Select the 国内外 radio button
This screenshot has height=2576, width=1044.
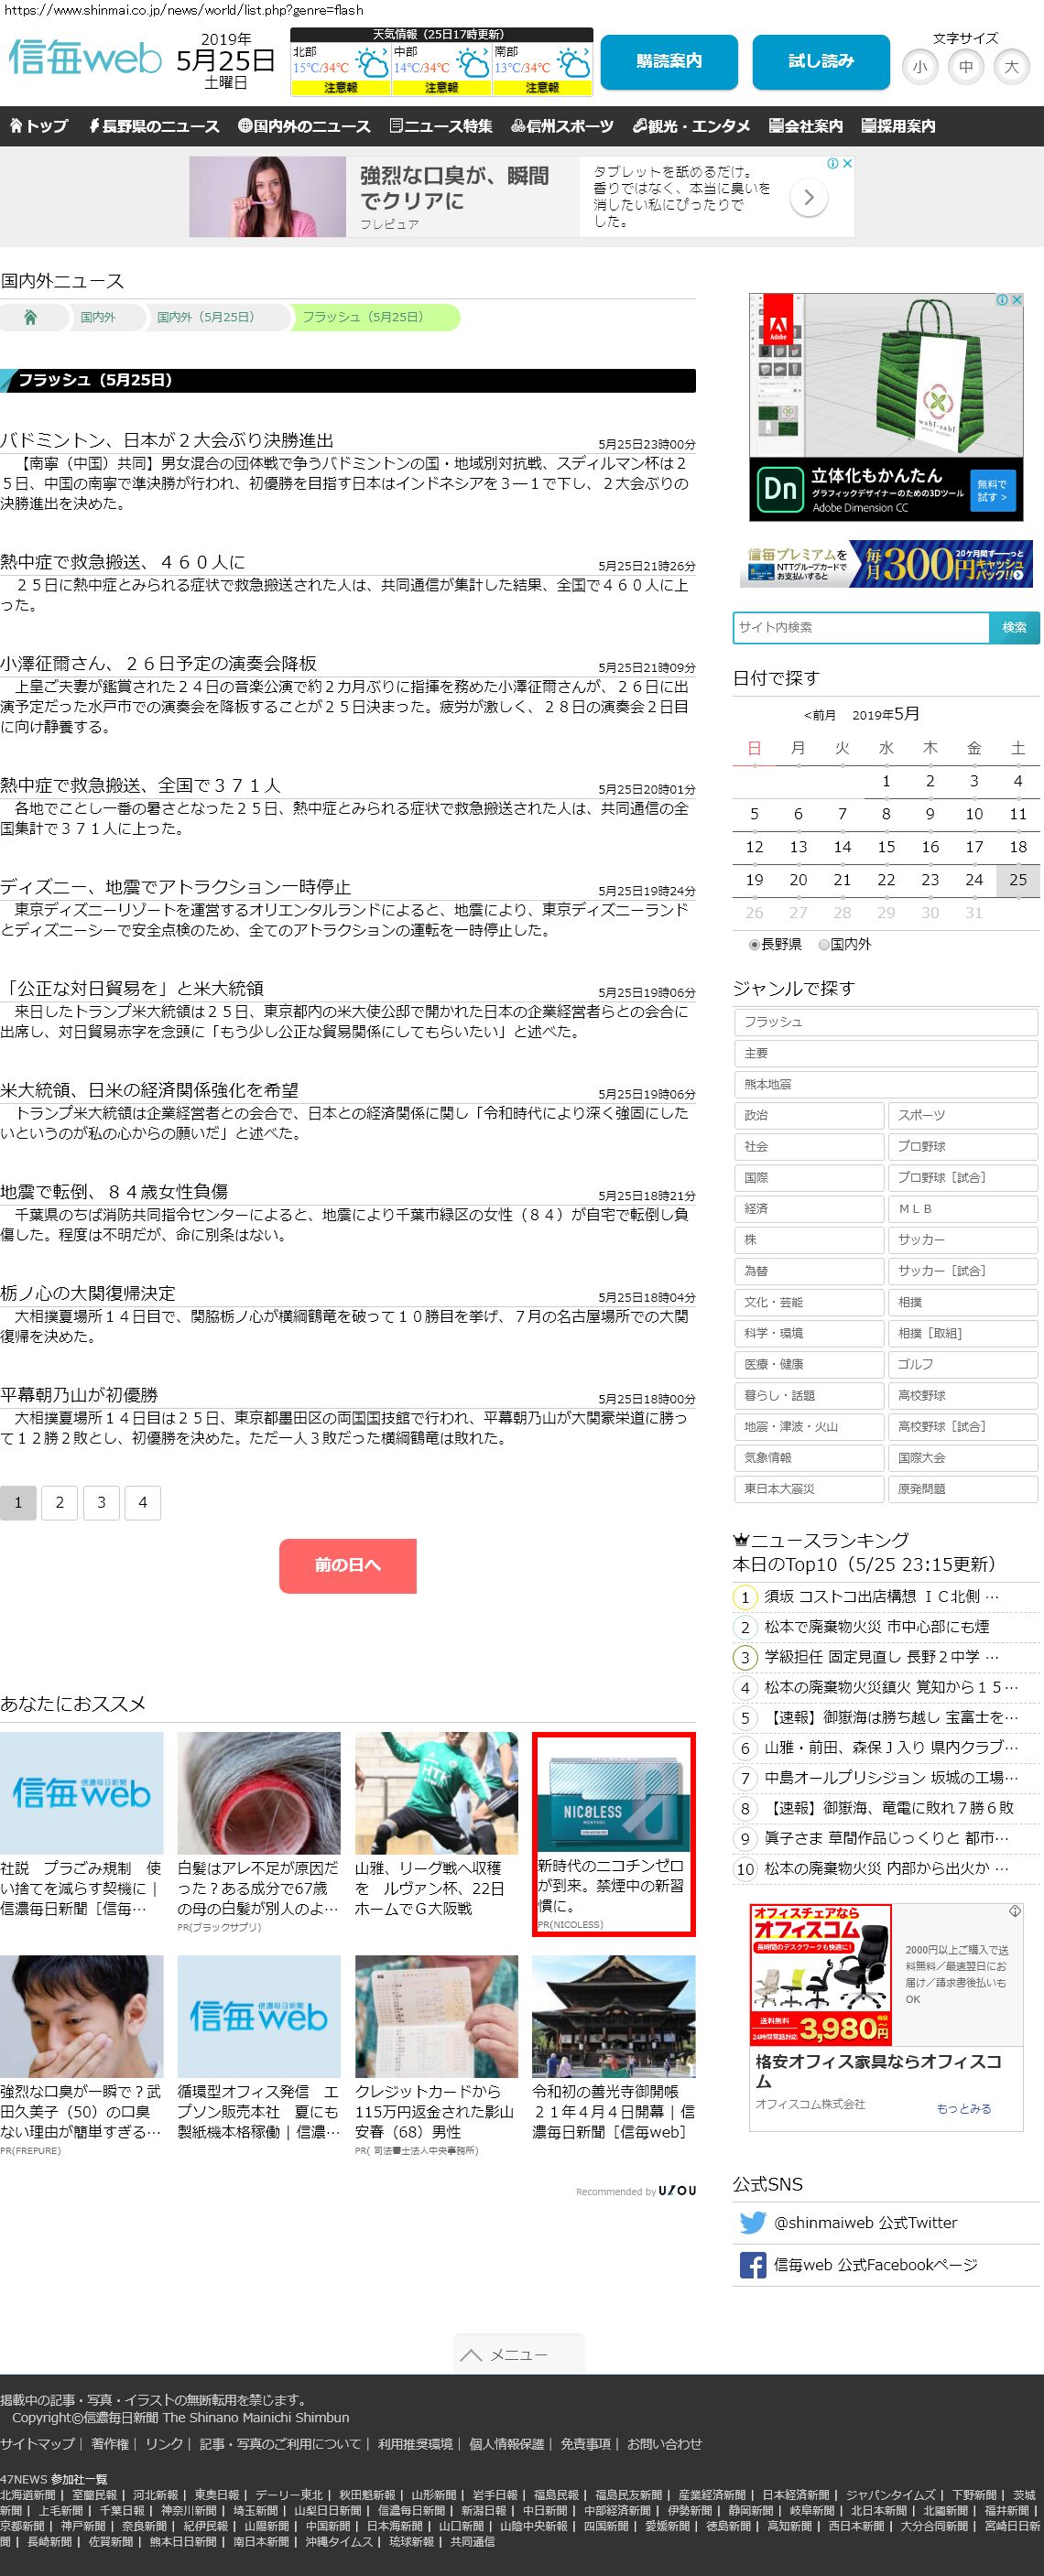pyautogui.click(x=824, y=944)
